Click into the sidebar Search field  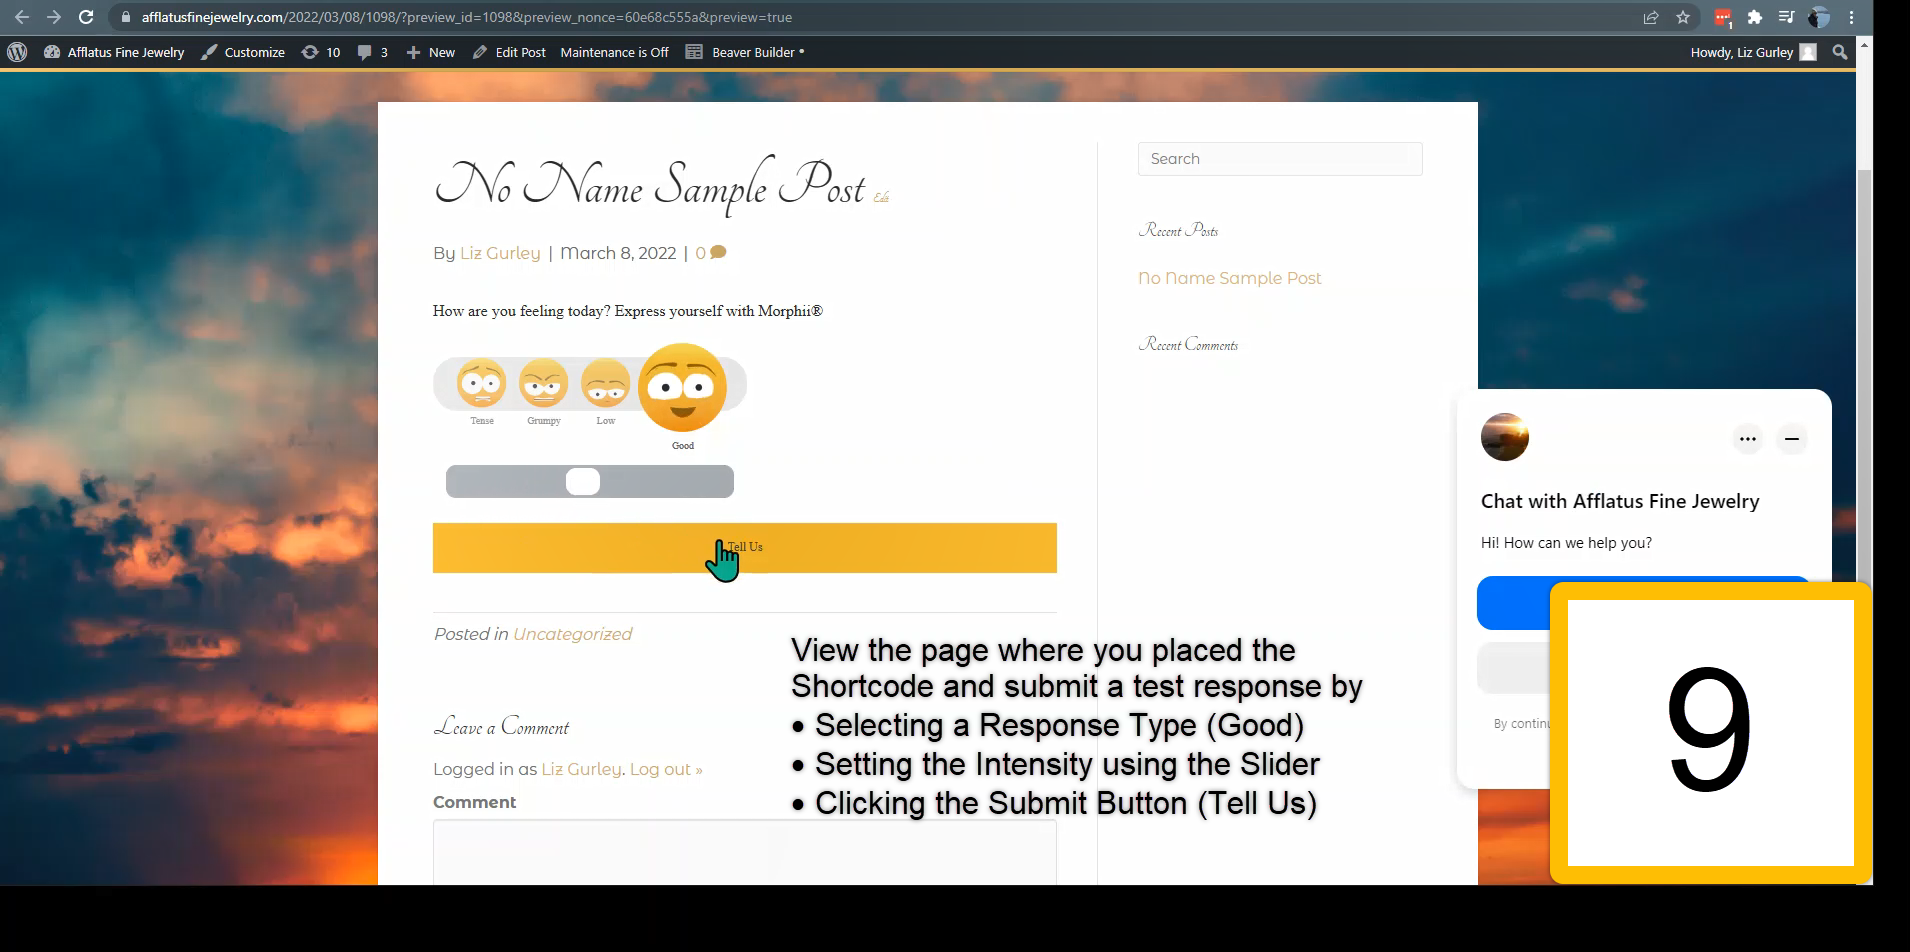coord(1280,159)
